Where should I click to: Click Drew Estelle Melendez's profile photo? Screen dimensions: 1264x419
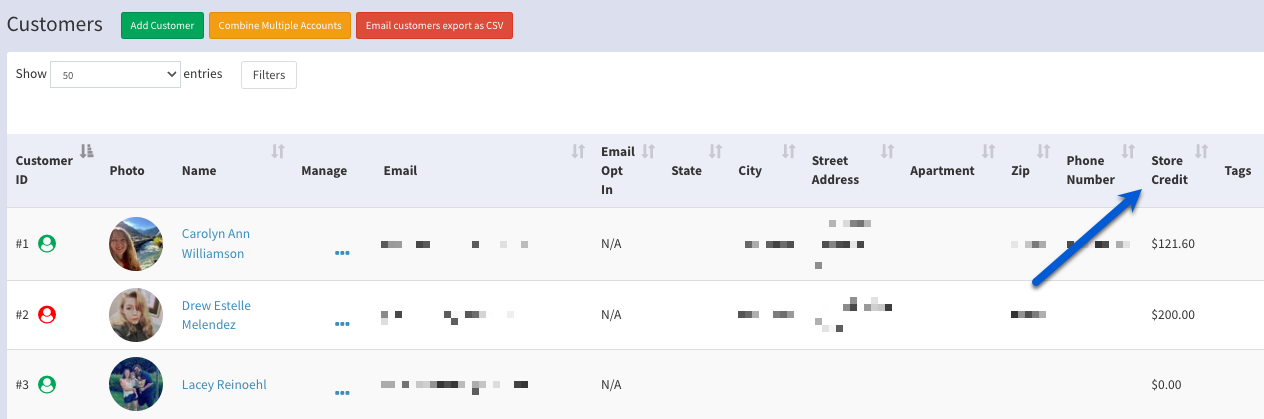pos(136,315)
